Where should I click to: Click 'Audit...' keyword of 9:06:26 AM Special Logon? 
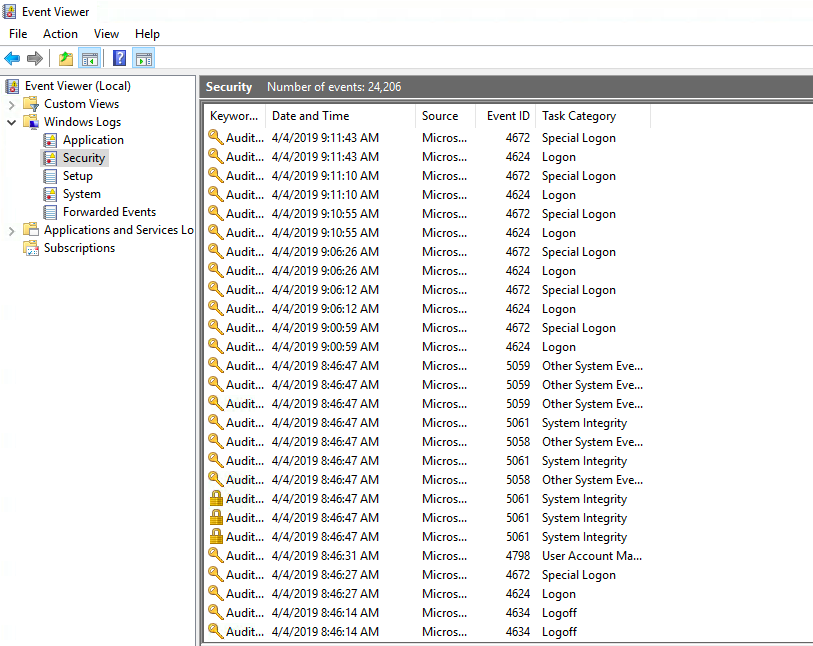245,251
